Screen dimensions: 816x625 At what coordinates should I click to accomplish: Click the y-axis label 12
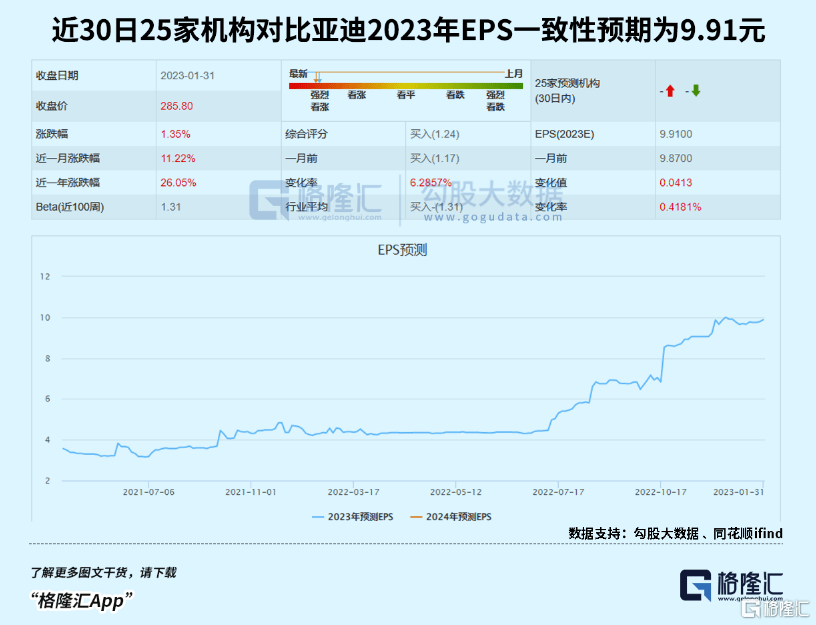[x=45, y=276]
